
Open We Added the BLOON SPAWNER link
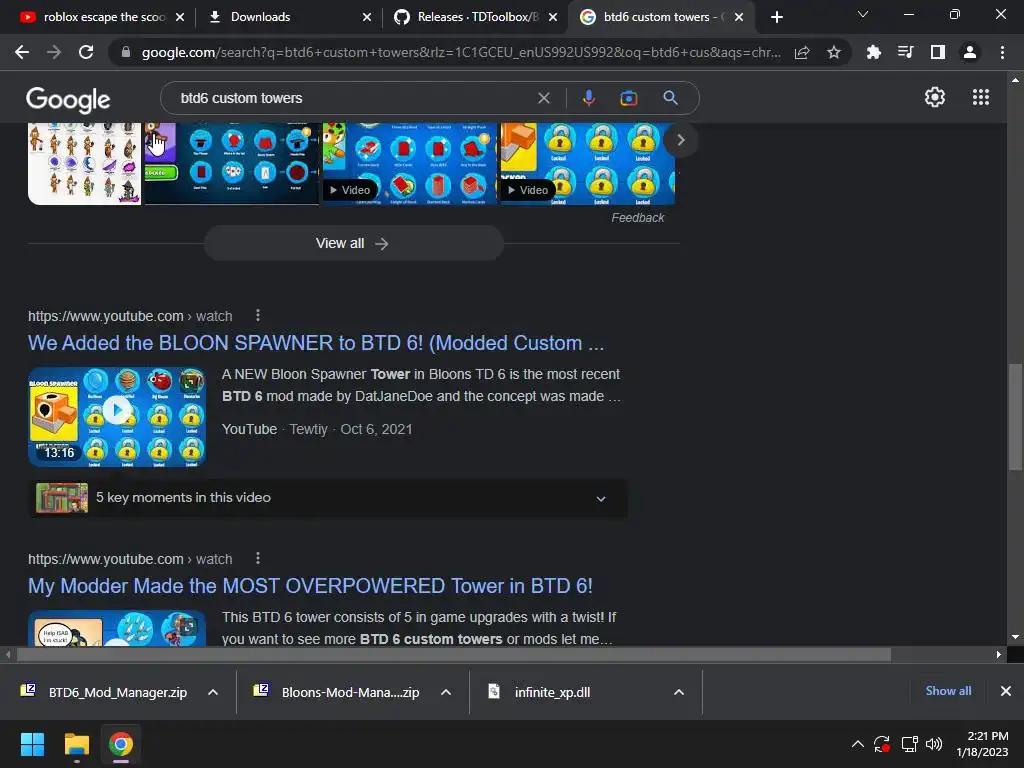pyautogui.click(x=316, y=343)
